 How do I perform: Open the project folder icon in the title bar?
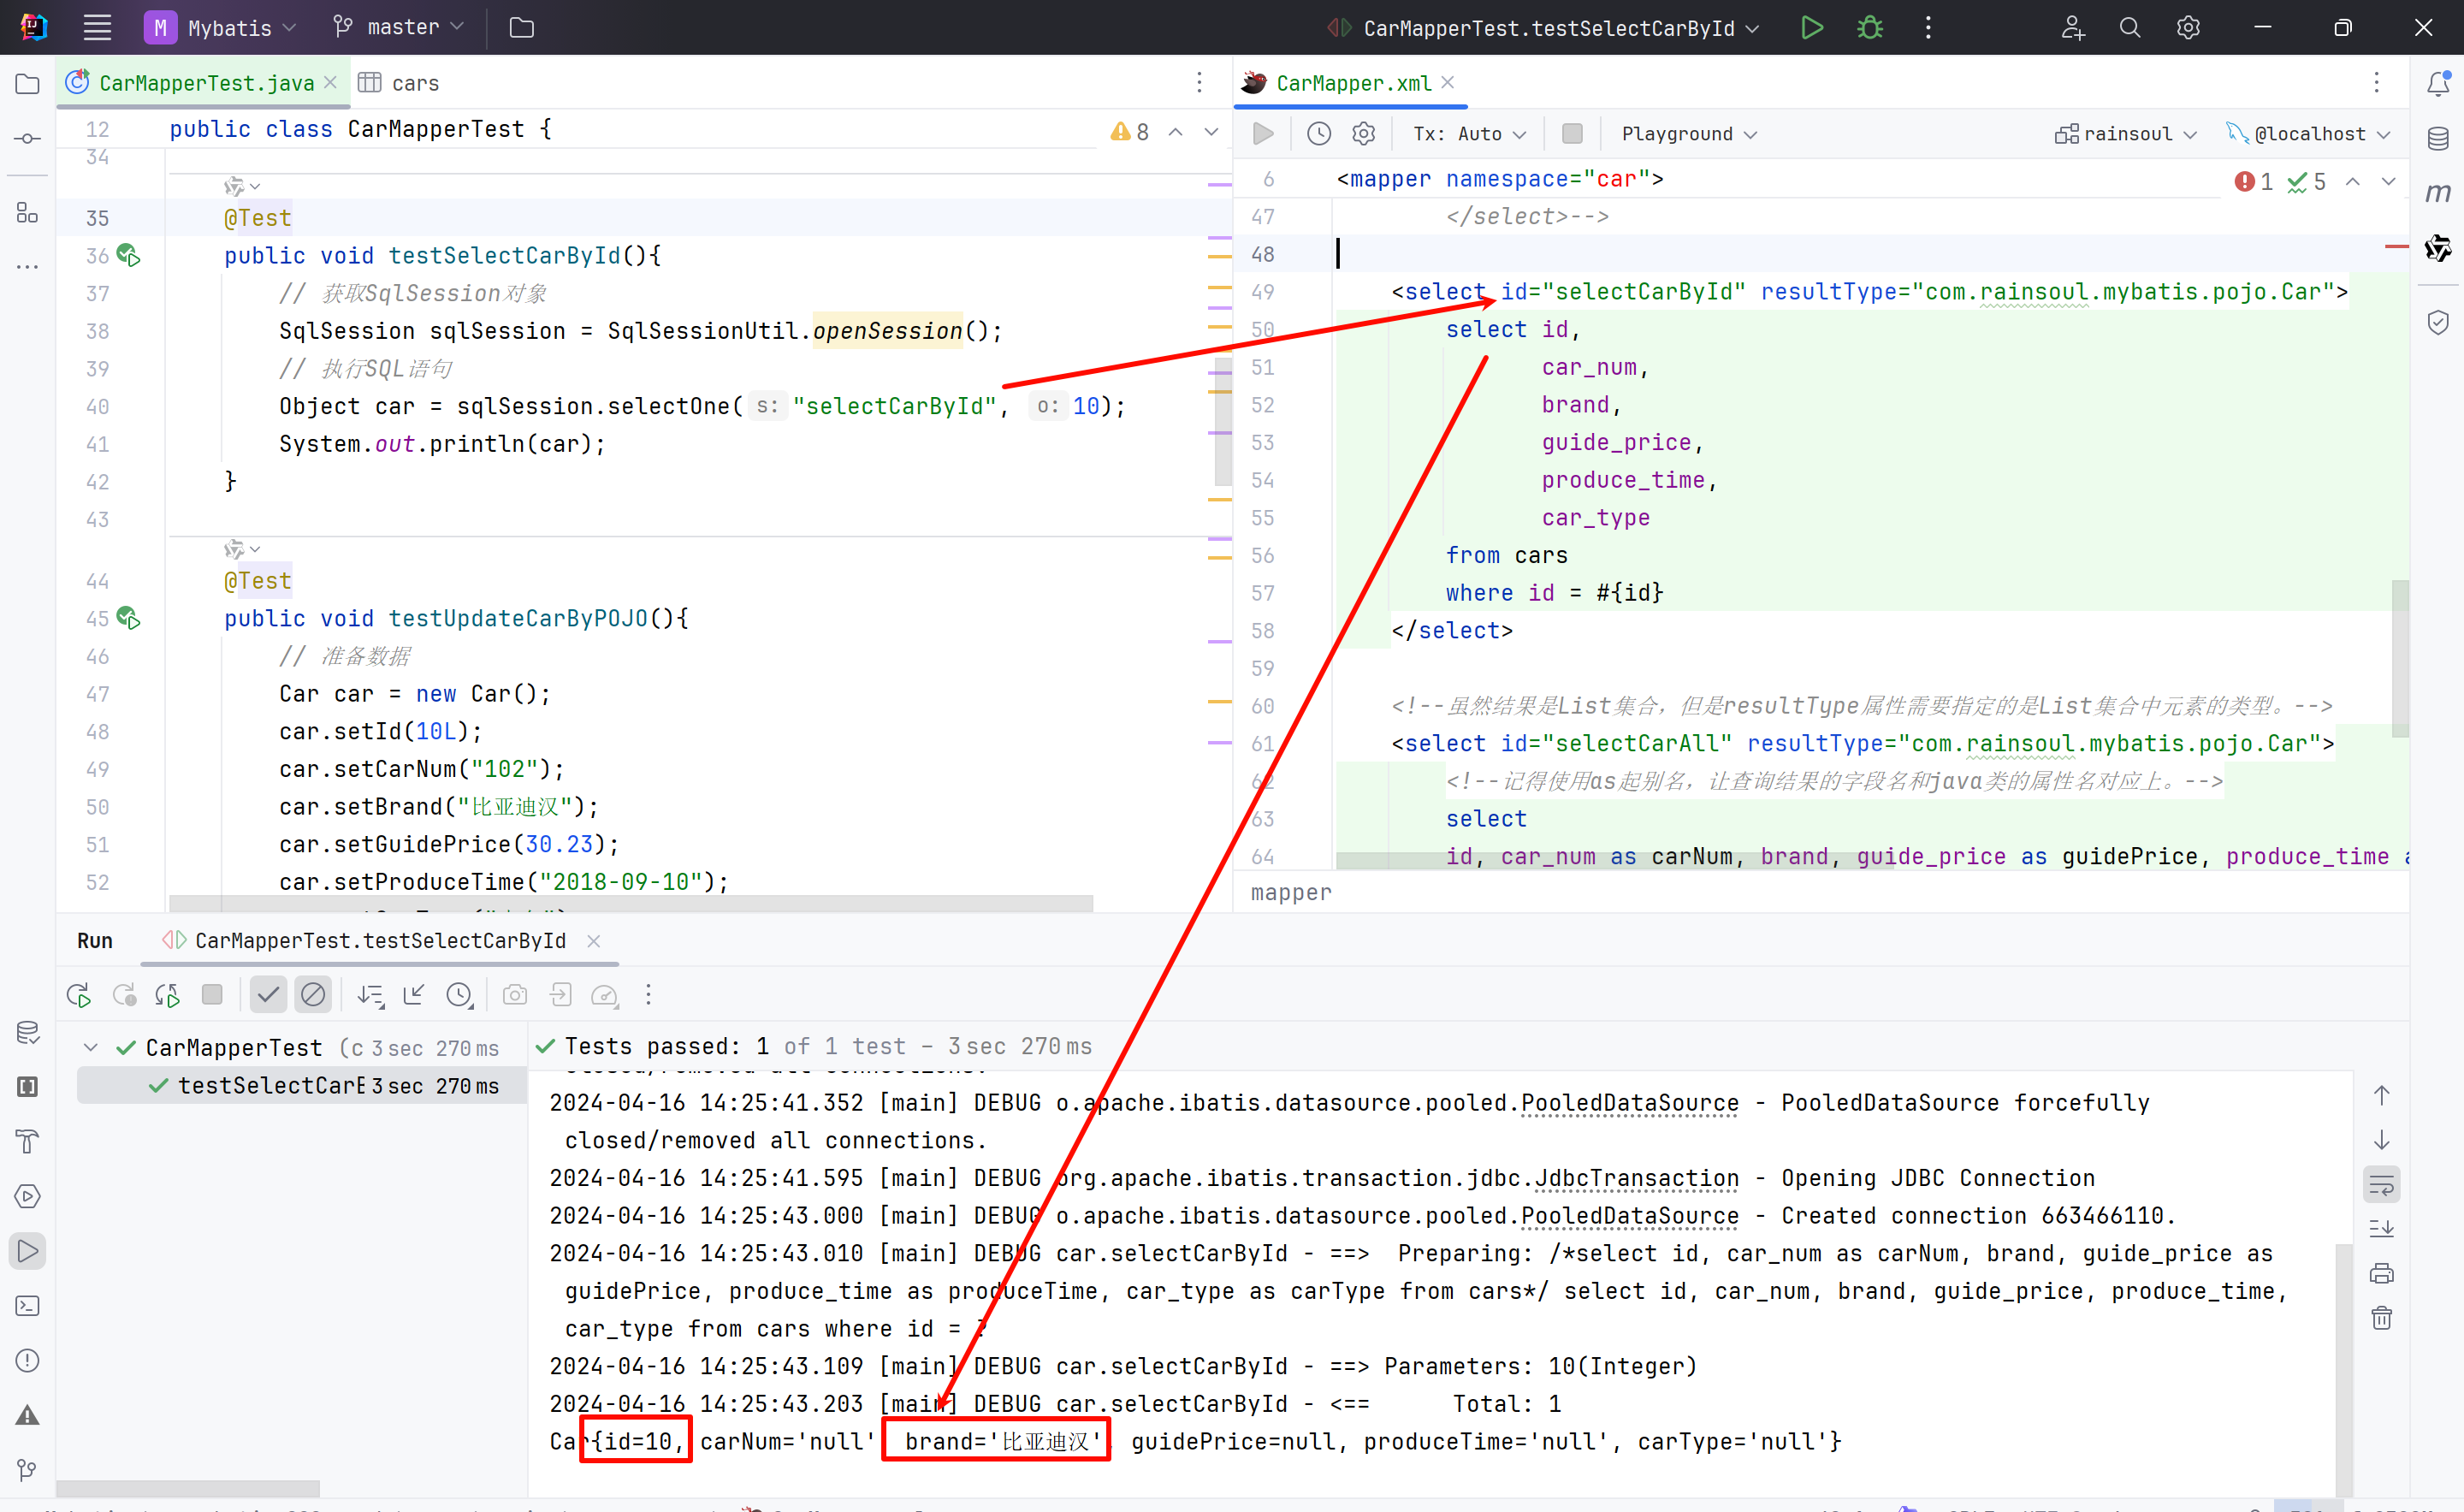(521, 27)
